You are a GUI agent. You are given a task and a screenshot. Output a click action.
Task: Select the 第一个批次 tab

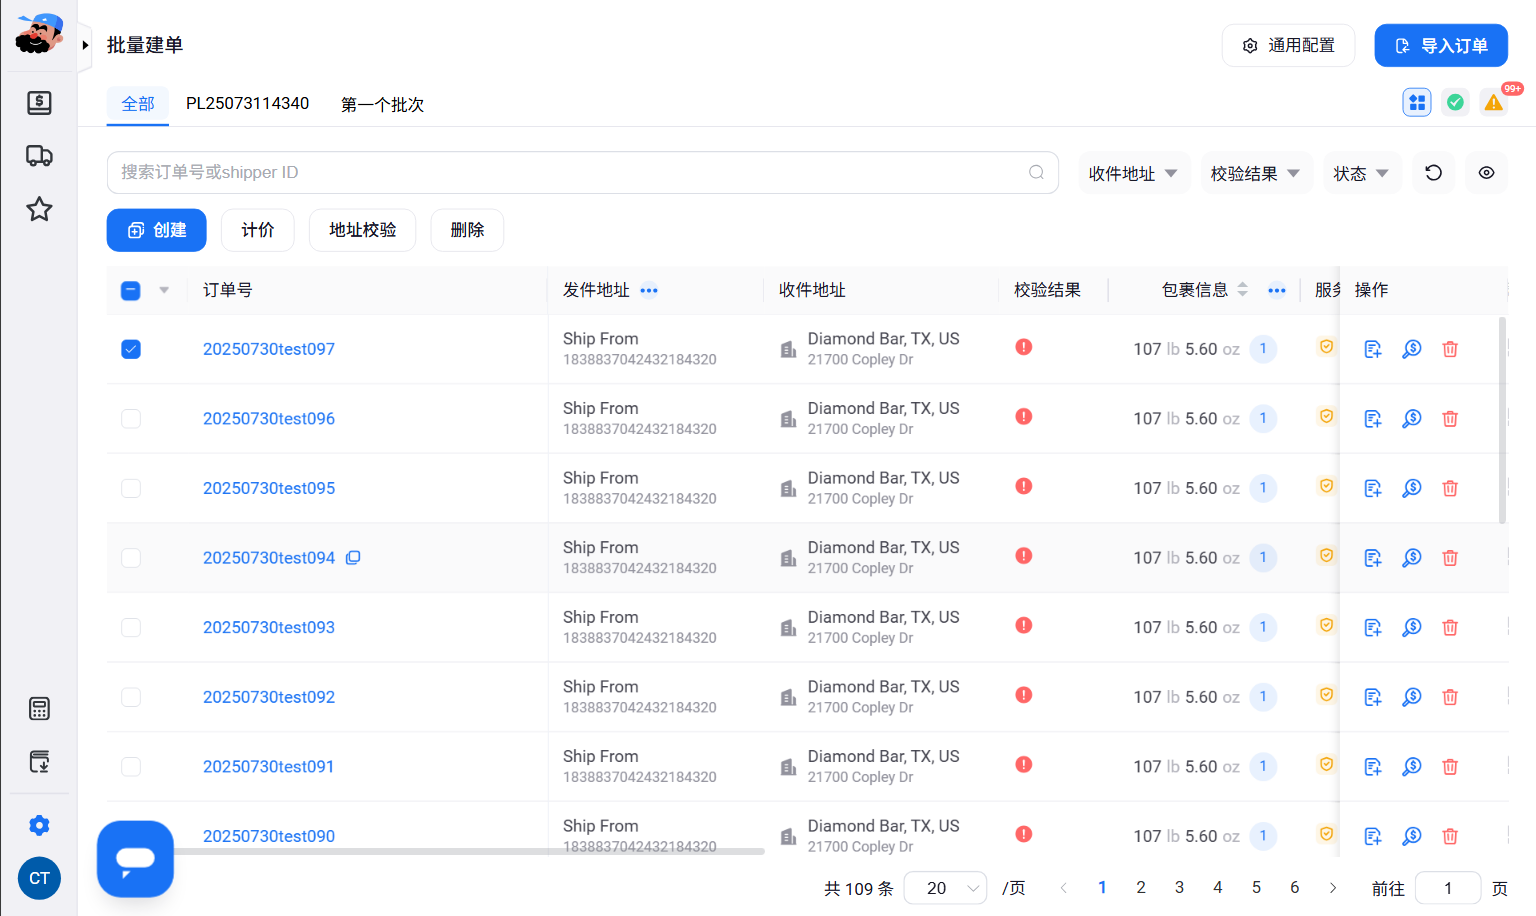click(383, 104)
